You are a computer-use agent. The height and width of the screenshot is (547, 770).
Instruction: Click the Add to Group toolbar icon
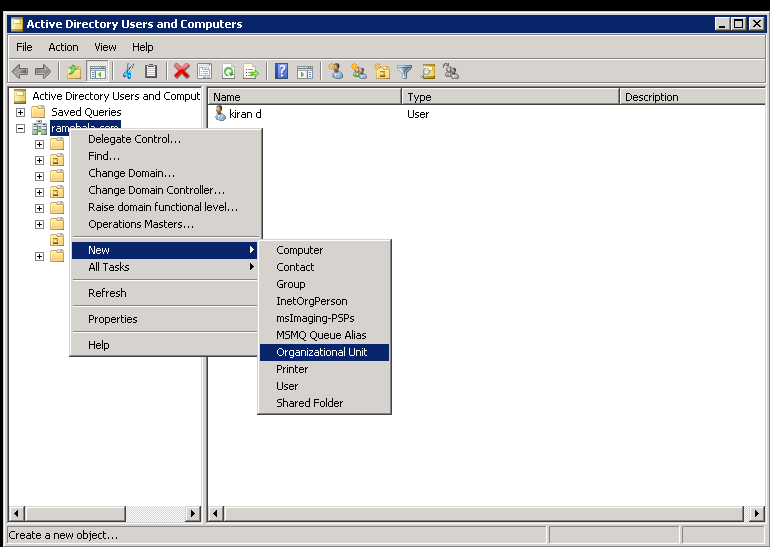pyautogui.click(x=451, y=72)
